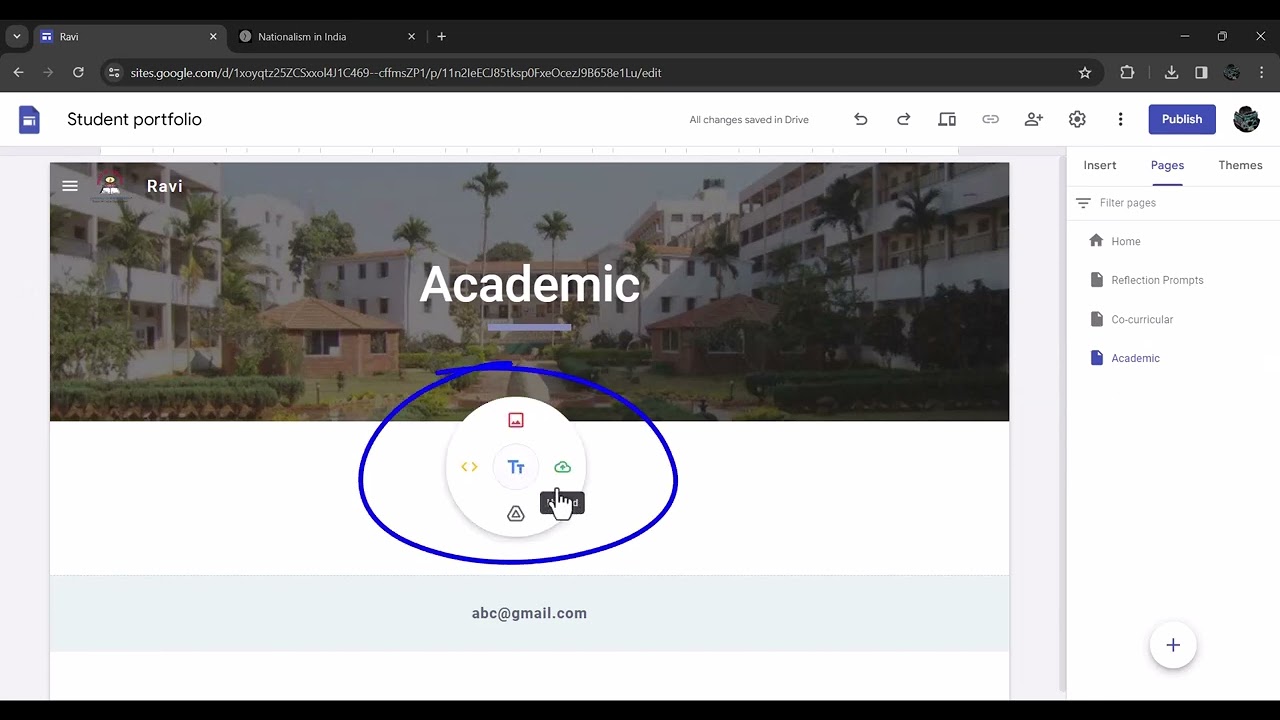
Task: Bookmark this page with the star
Action: coord(1085,73)
